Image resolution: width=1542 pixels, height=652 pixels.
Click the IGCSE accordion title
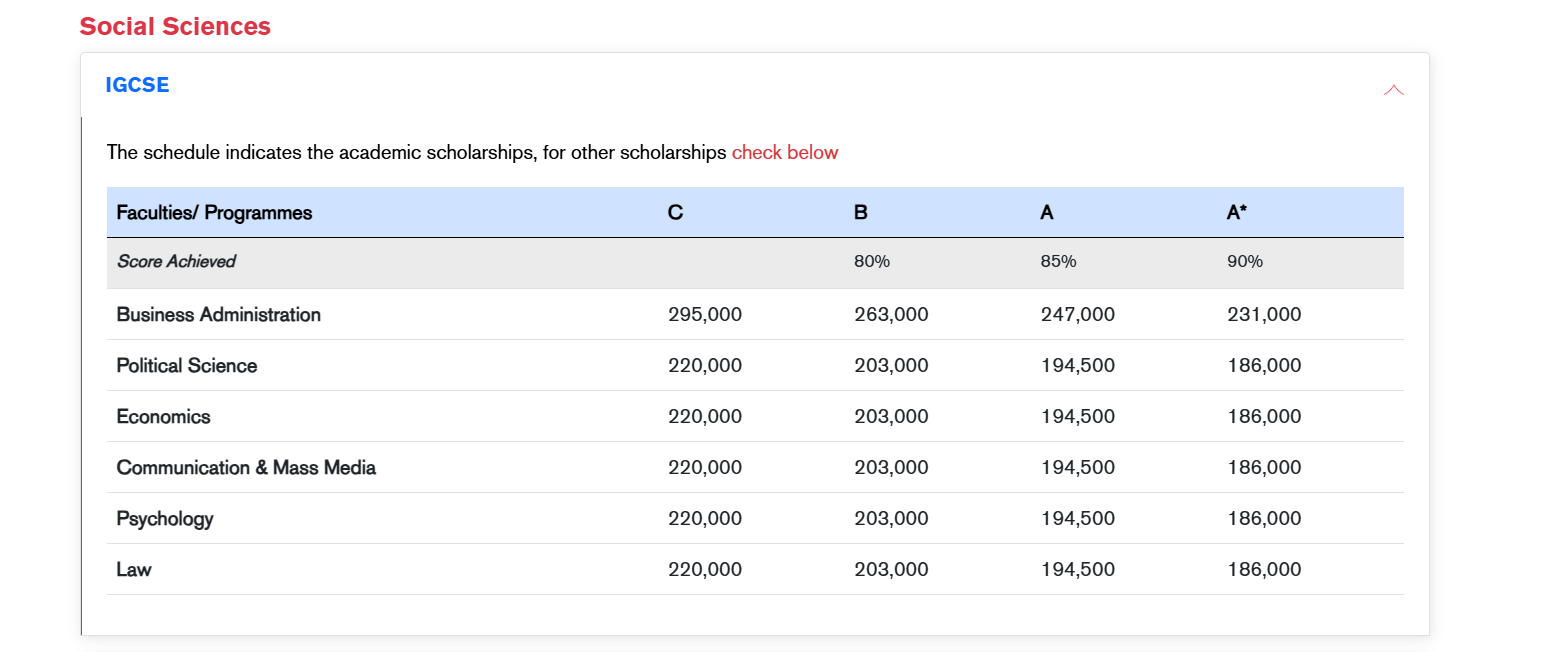pos(137,85)
